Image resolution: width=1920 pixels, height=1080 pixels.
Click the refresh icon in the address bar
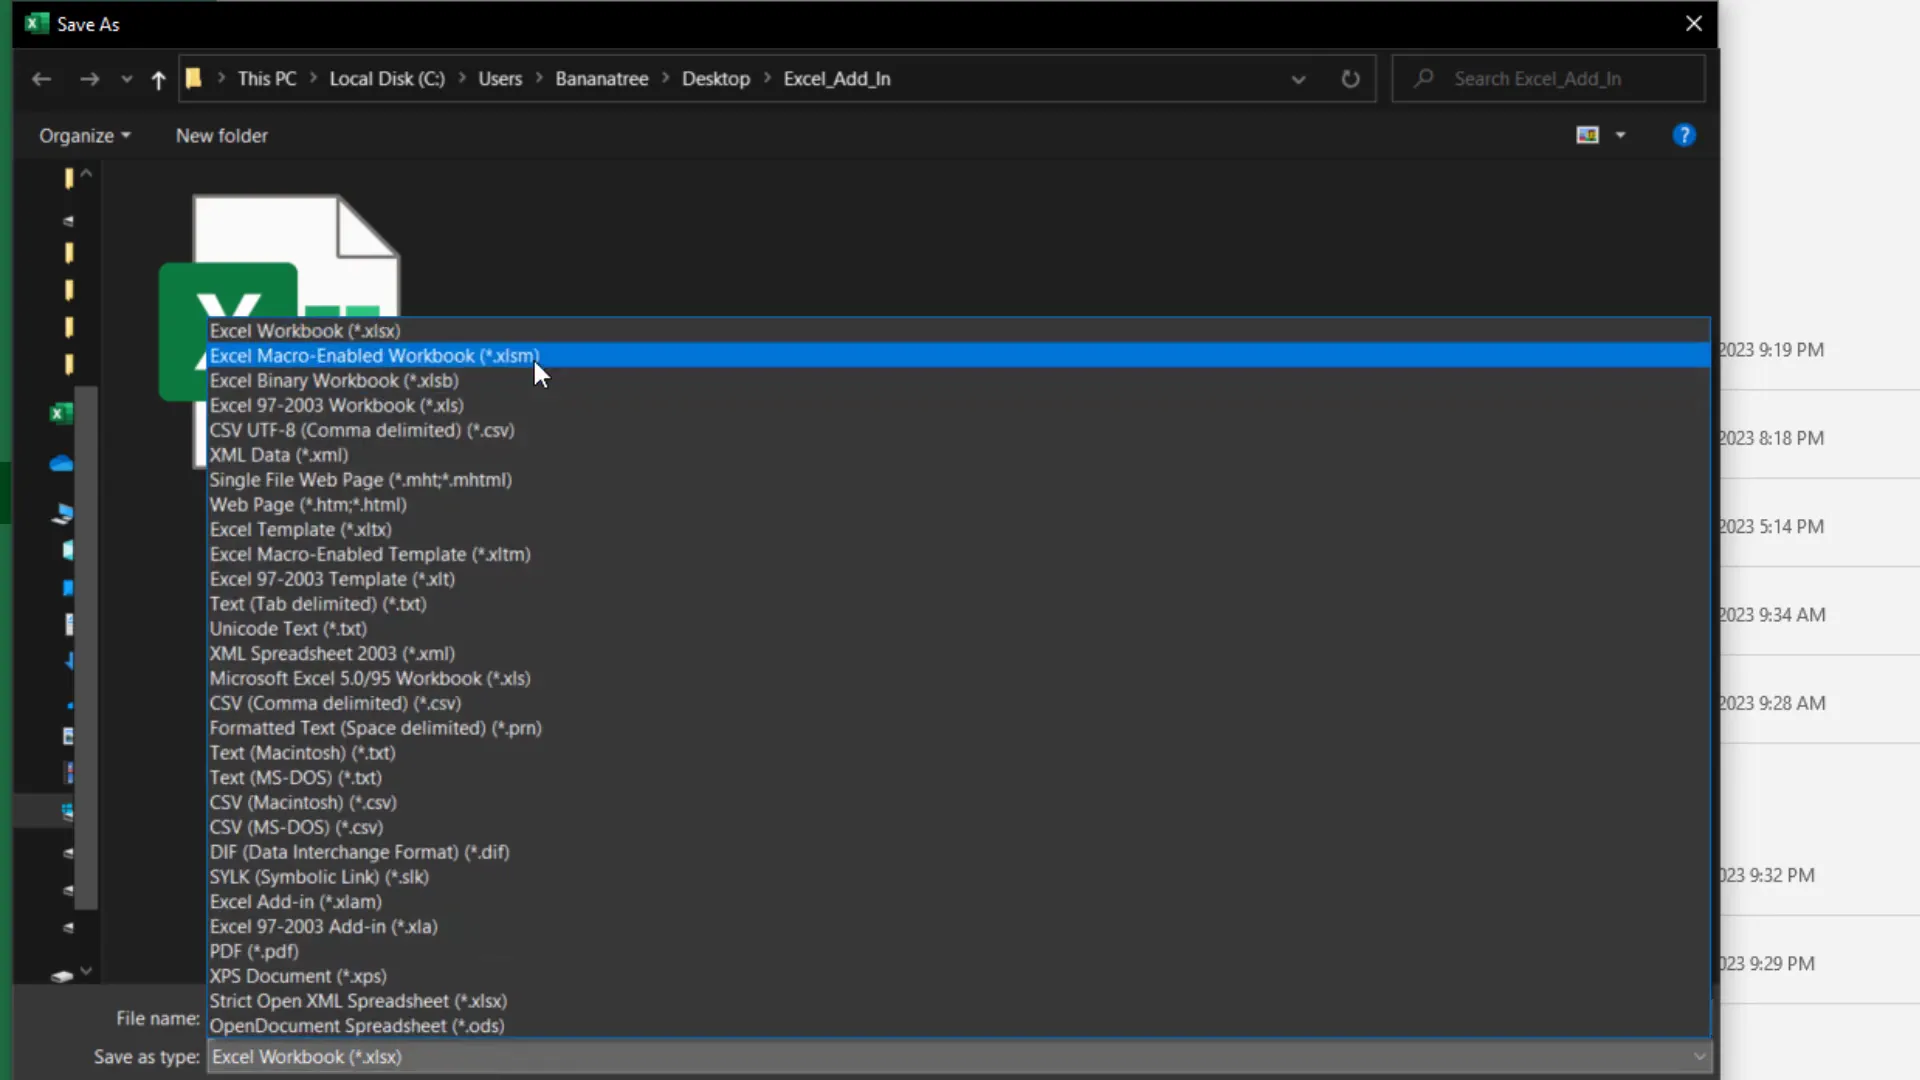(1350, 78)
